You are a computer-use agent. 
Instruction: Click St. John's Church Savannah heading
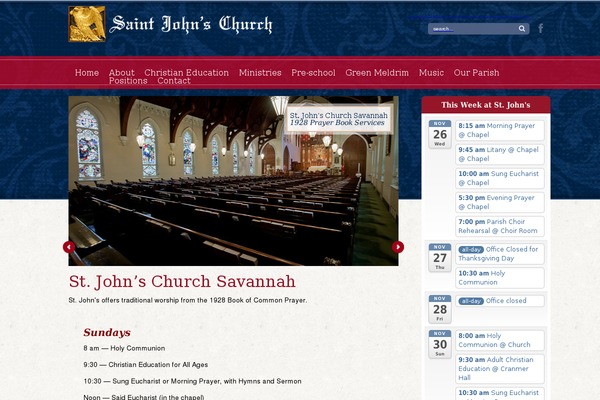tap(182, 282)
